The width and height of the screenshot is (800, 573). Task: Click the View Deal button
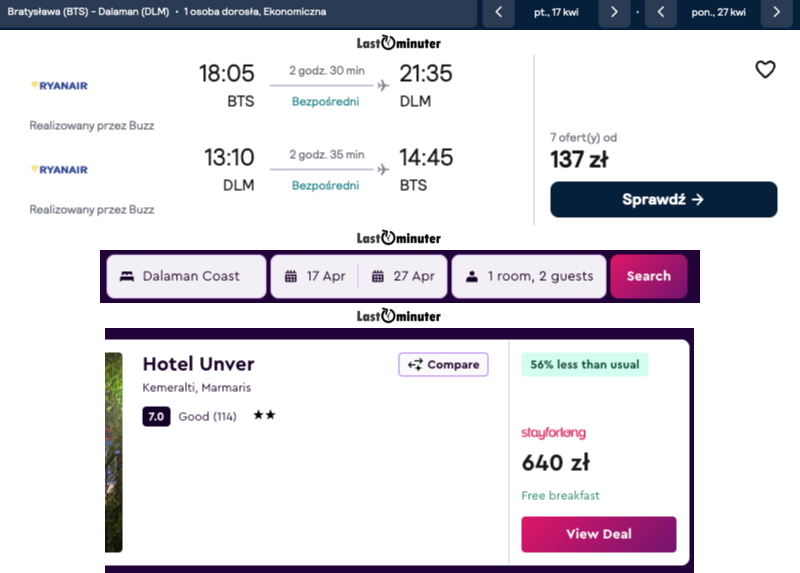point(598,534)
